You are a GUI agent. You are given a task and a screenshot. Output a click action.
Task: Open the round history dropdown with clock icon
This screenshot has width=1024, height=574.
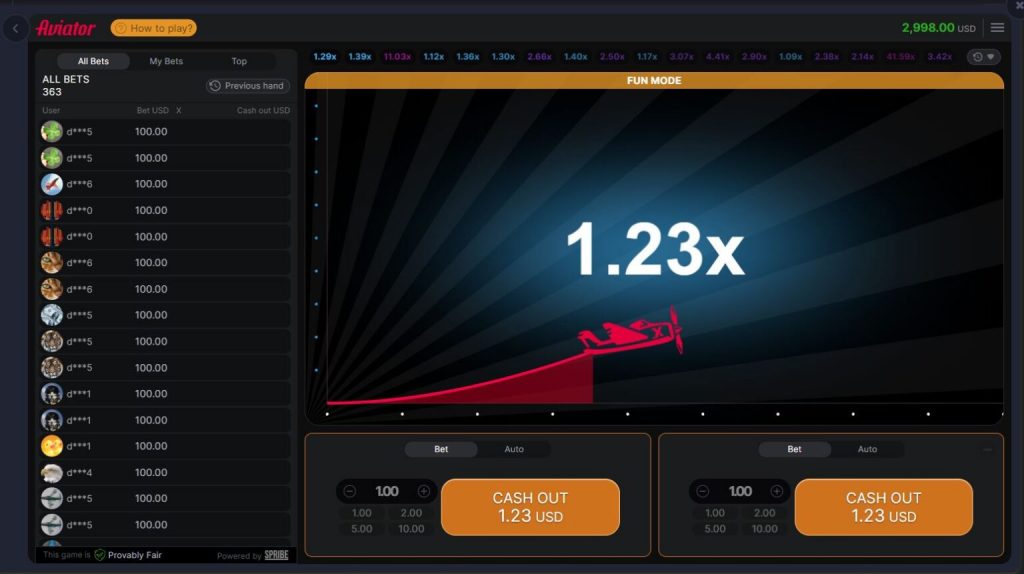click(984, 57)
